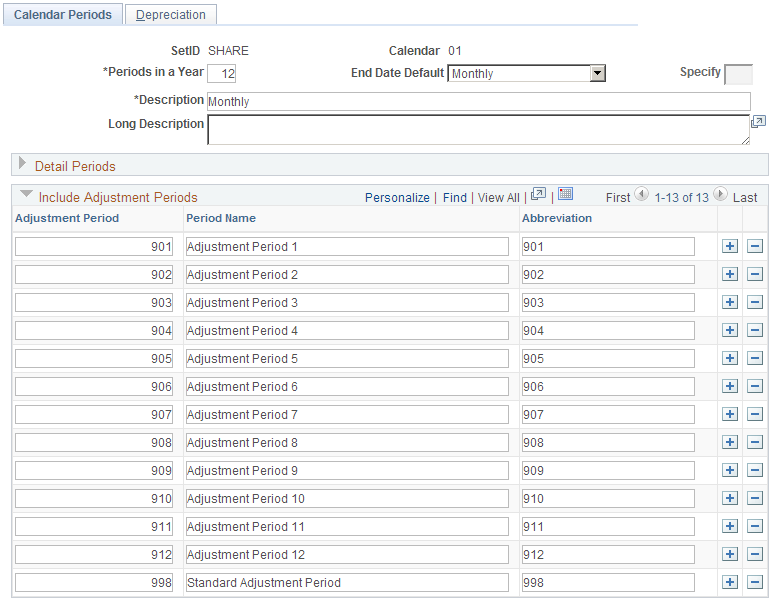Image resolution: width=774 pixels, height=604 pixels.
Task: Edit the Period Name 'Adjustment Period 10'
Action: tap(347, 498)
